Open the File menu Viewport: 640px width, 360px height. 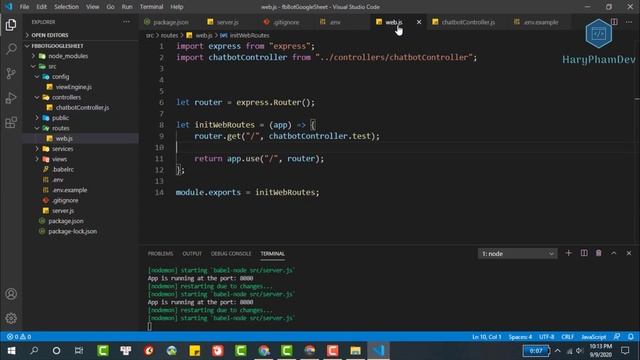pos(24,7)
